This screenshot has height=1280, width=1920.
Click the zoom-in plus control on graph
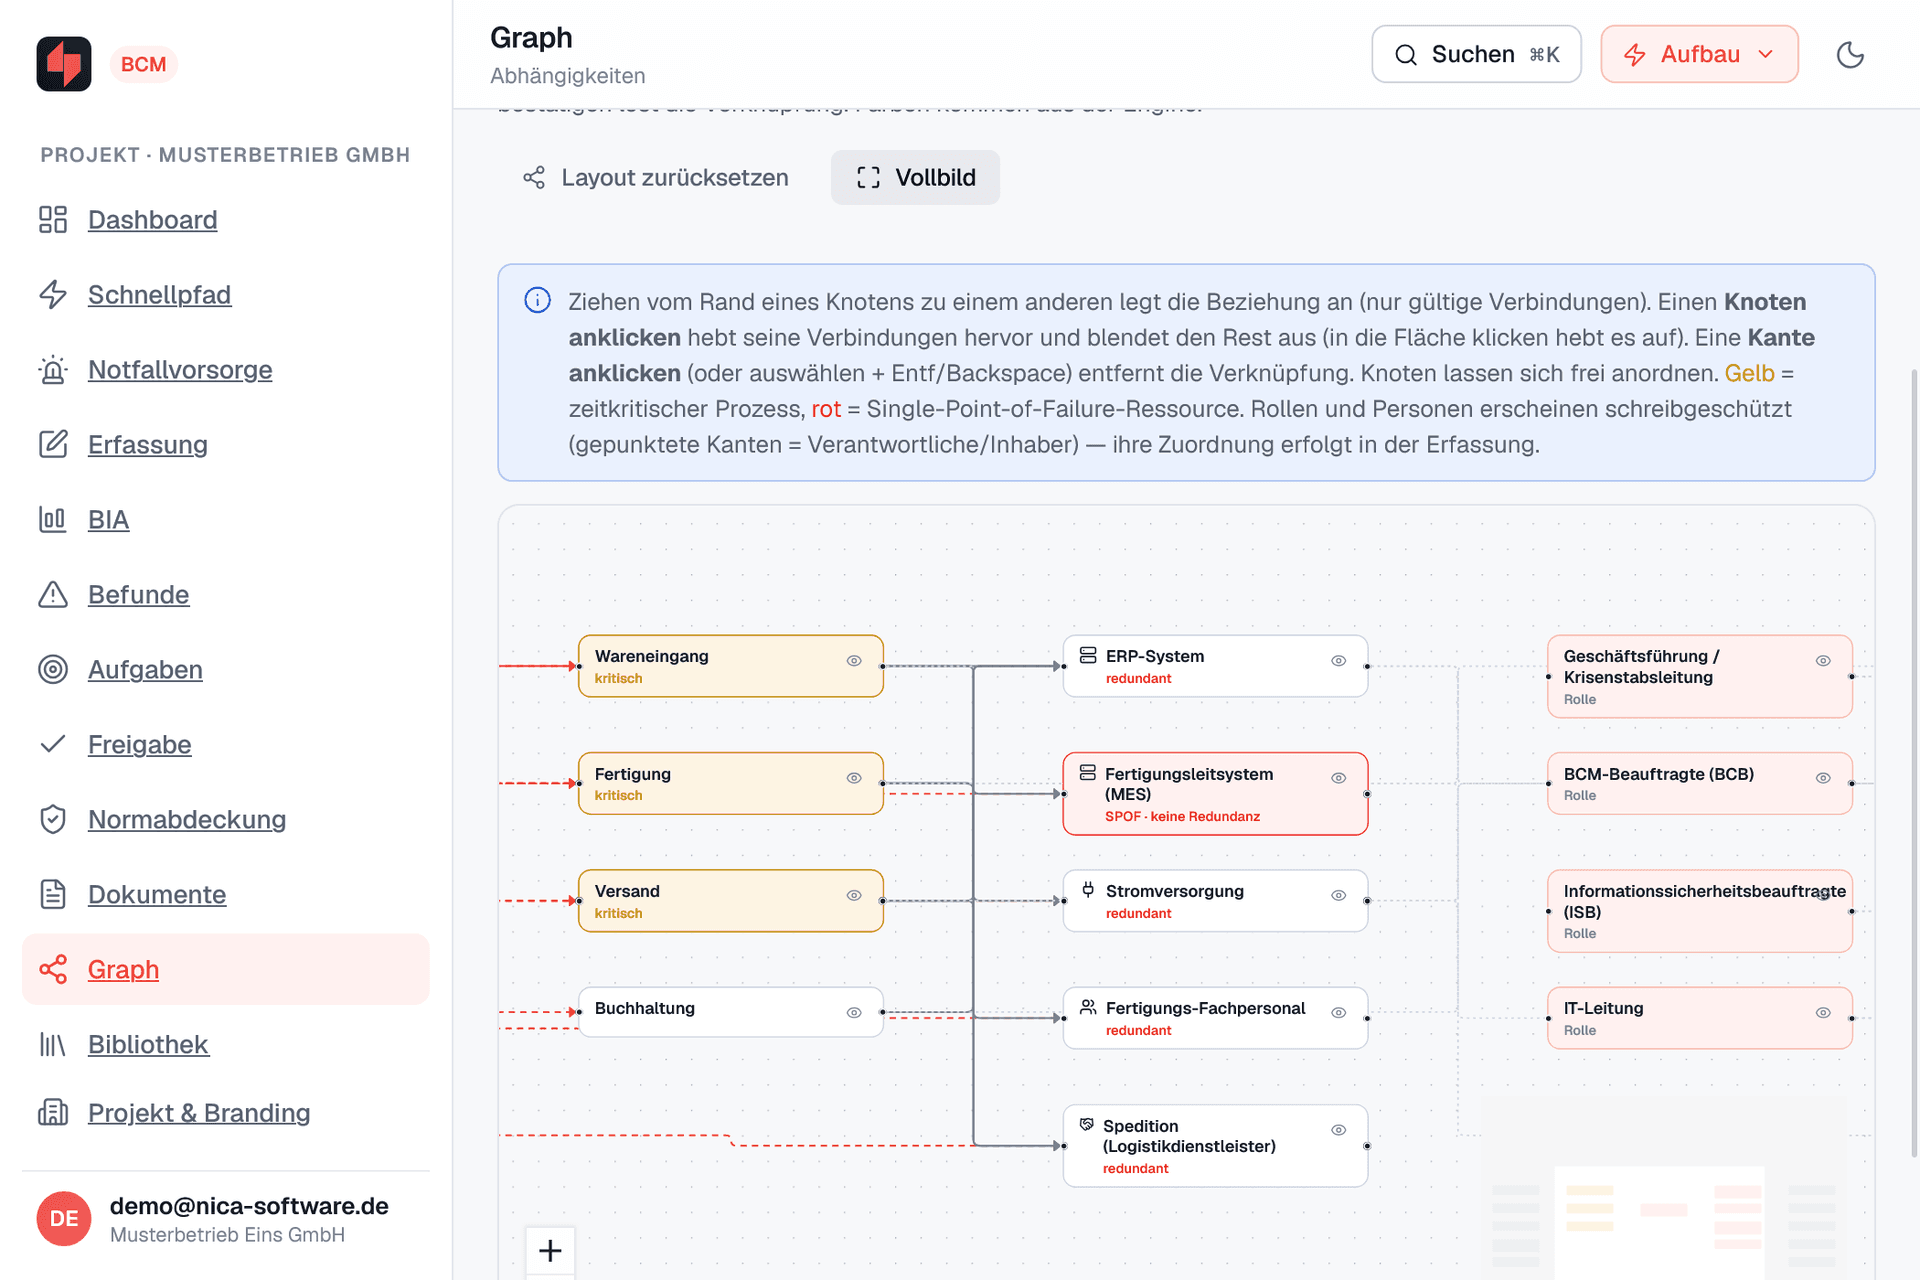click(x=550, y=1250)
